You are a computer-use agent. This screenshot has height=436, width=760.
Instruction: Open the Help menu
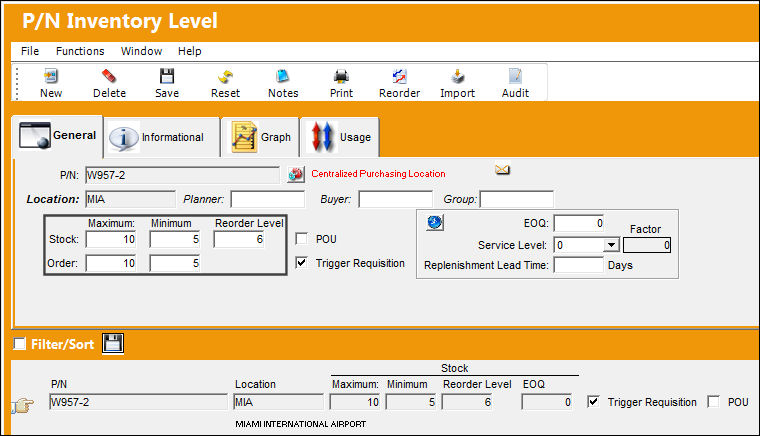[x=190, y=51]
